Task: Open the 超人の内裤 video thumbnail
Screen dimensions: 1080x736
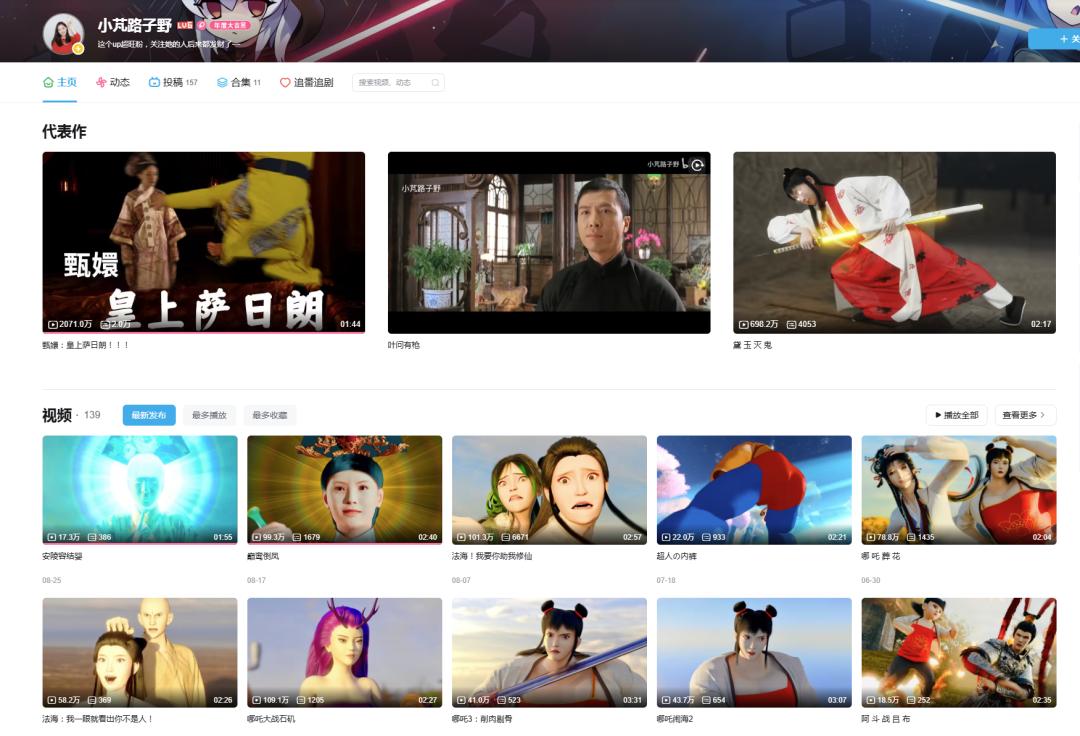Action: point(754,490)
